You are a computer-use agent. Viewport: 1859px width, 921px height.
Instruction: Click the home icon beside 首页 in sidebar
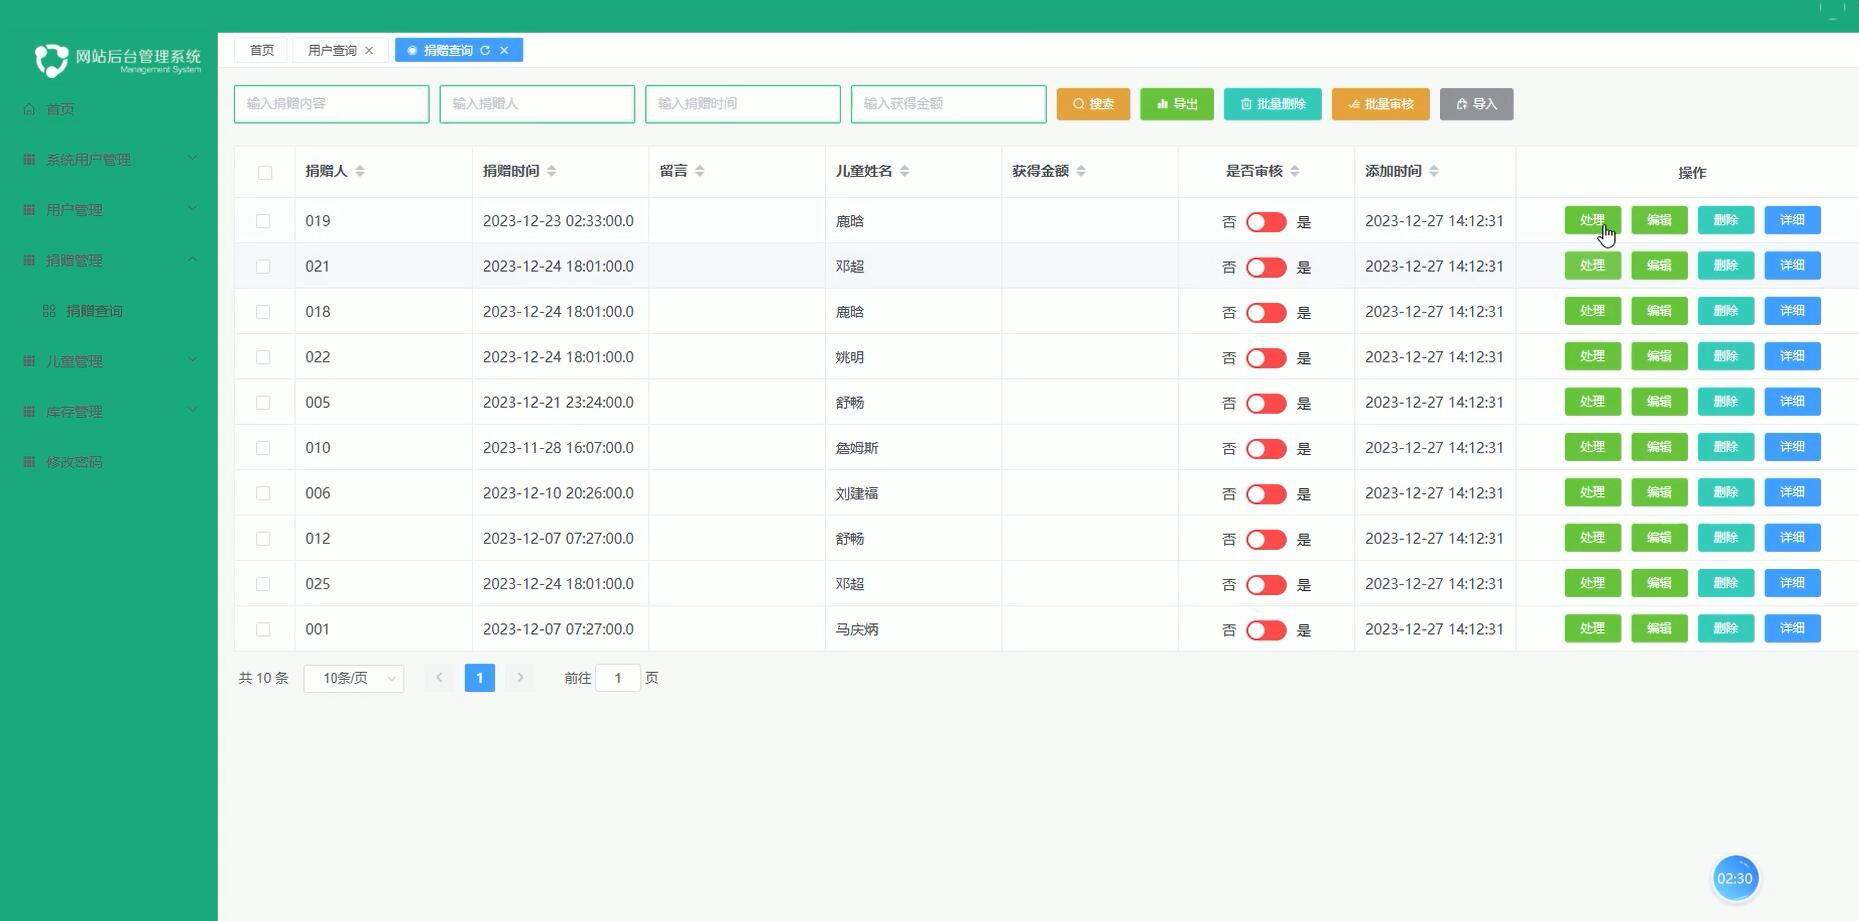(x=28, y=109)
